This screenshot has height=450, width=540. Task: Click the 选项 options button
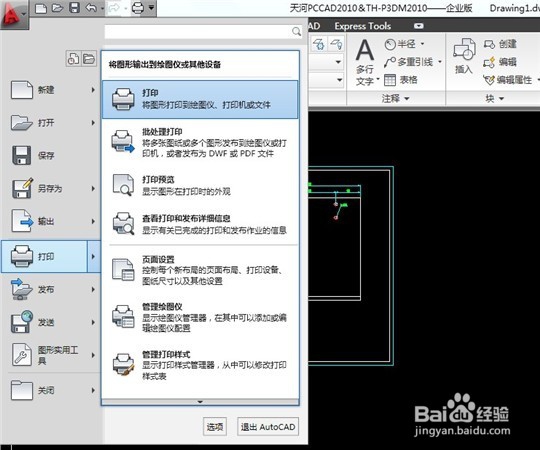point(215,427)
